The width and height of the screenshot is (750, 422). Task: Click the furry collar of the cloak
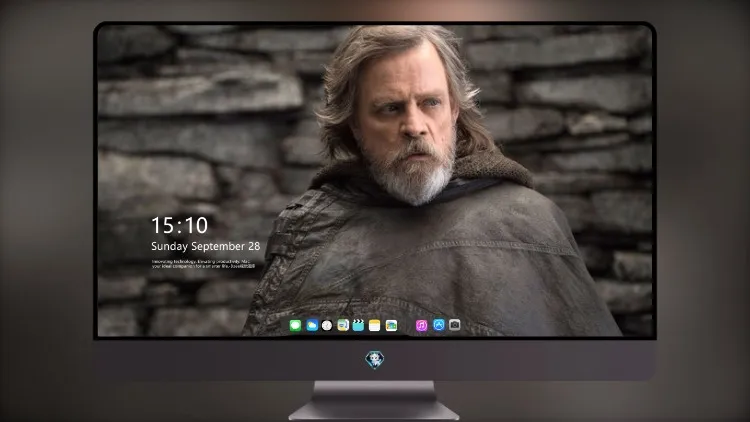tap(488, 167)
